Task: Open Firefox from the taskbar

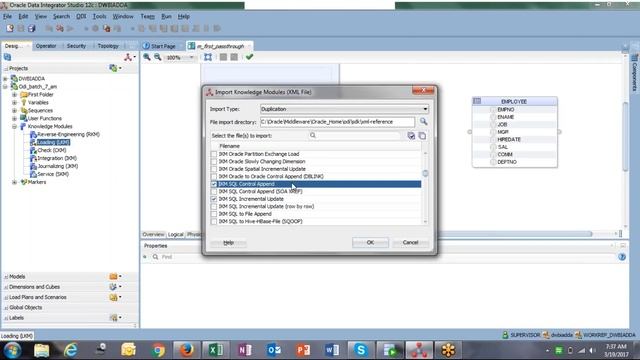Action: (187, 350)
